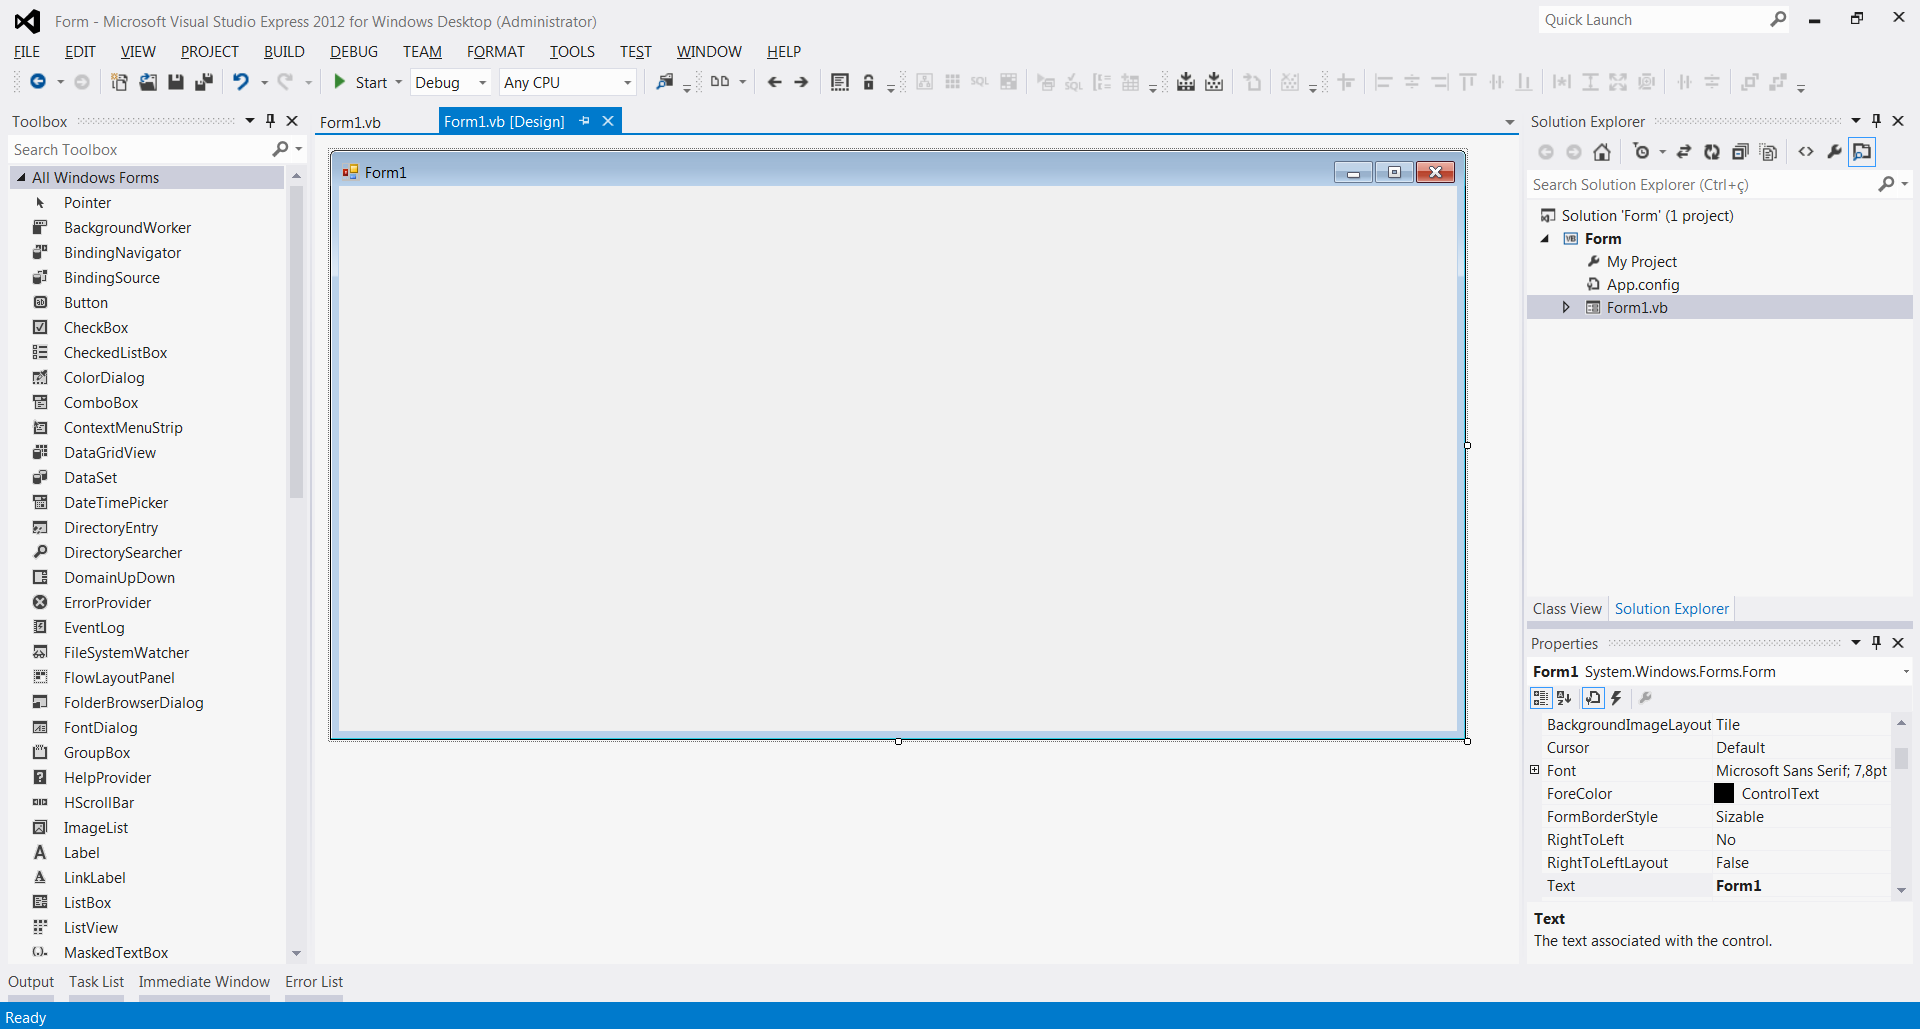Toggle Categorized view in Properties
The height and width of the screenshot is (1029, 1920).
pos(1541,698)
